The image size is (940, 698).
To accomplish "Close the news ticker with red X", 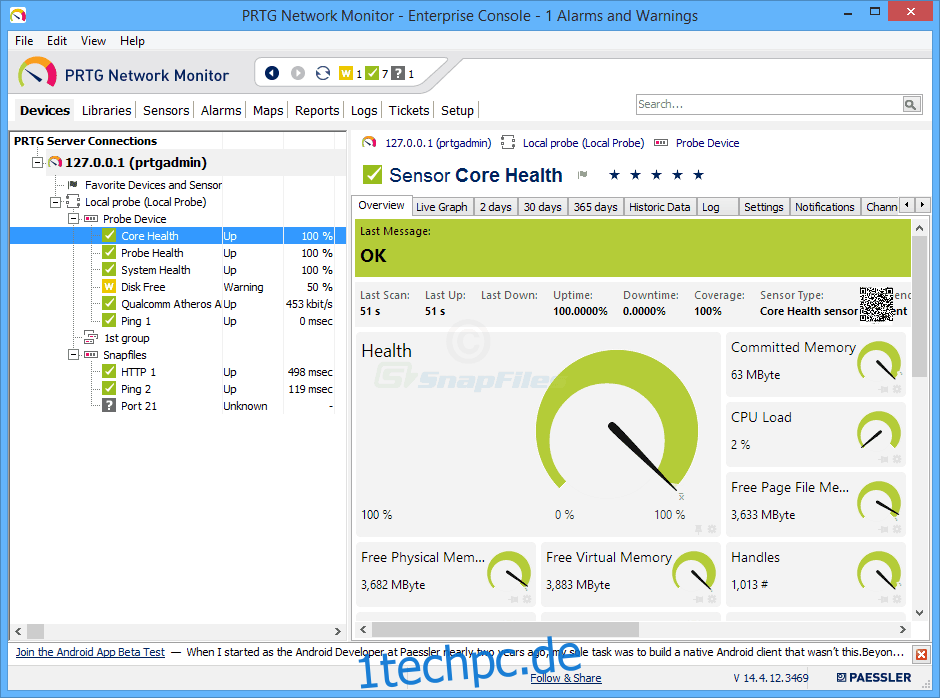I will [921, 654].
